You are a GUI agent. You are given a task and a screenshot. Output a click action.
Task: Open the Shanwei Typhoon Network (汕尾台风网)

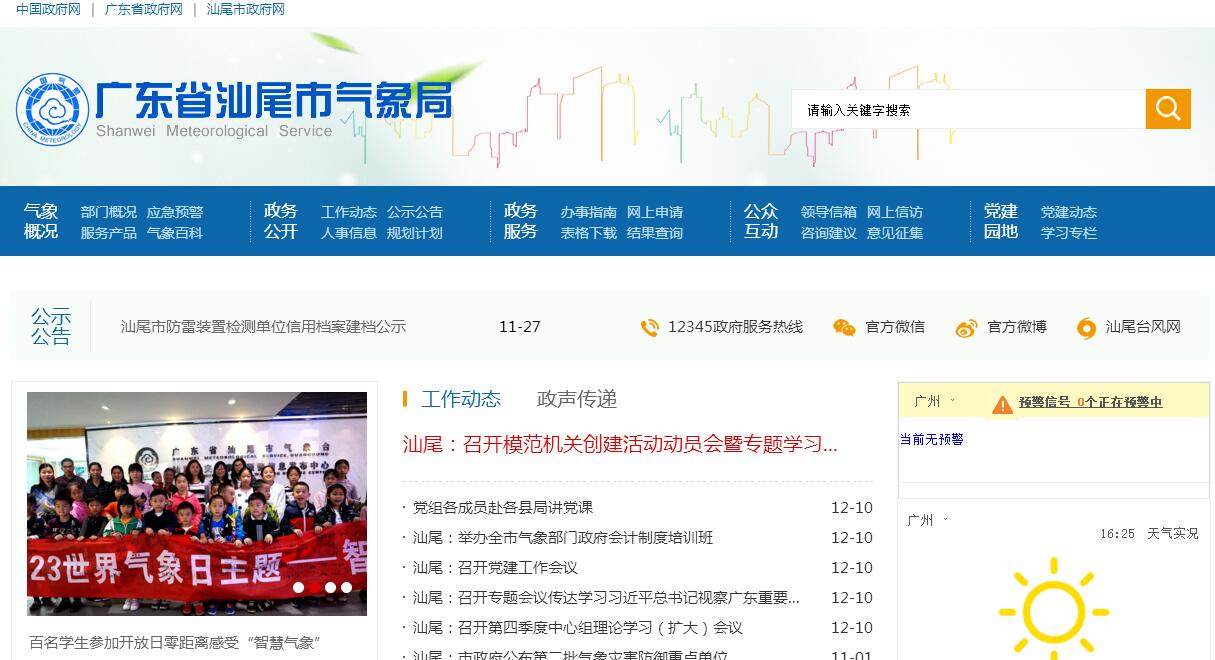click(x=1130, y=327)
